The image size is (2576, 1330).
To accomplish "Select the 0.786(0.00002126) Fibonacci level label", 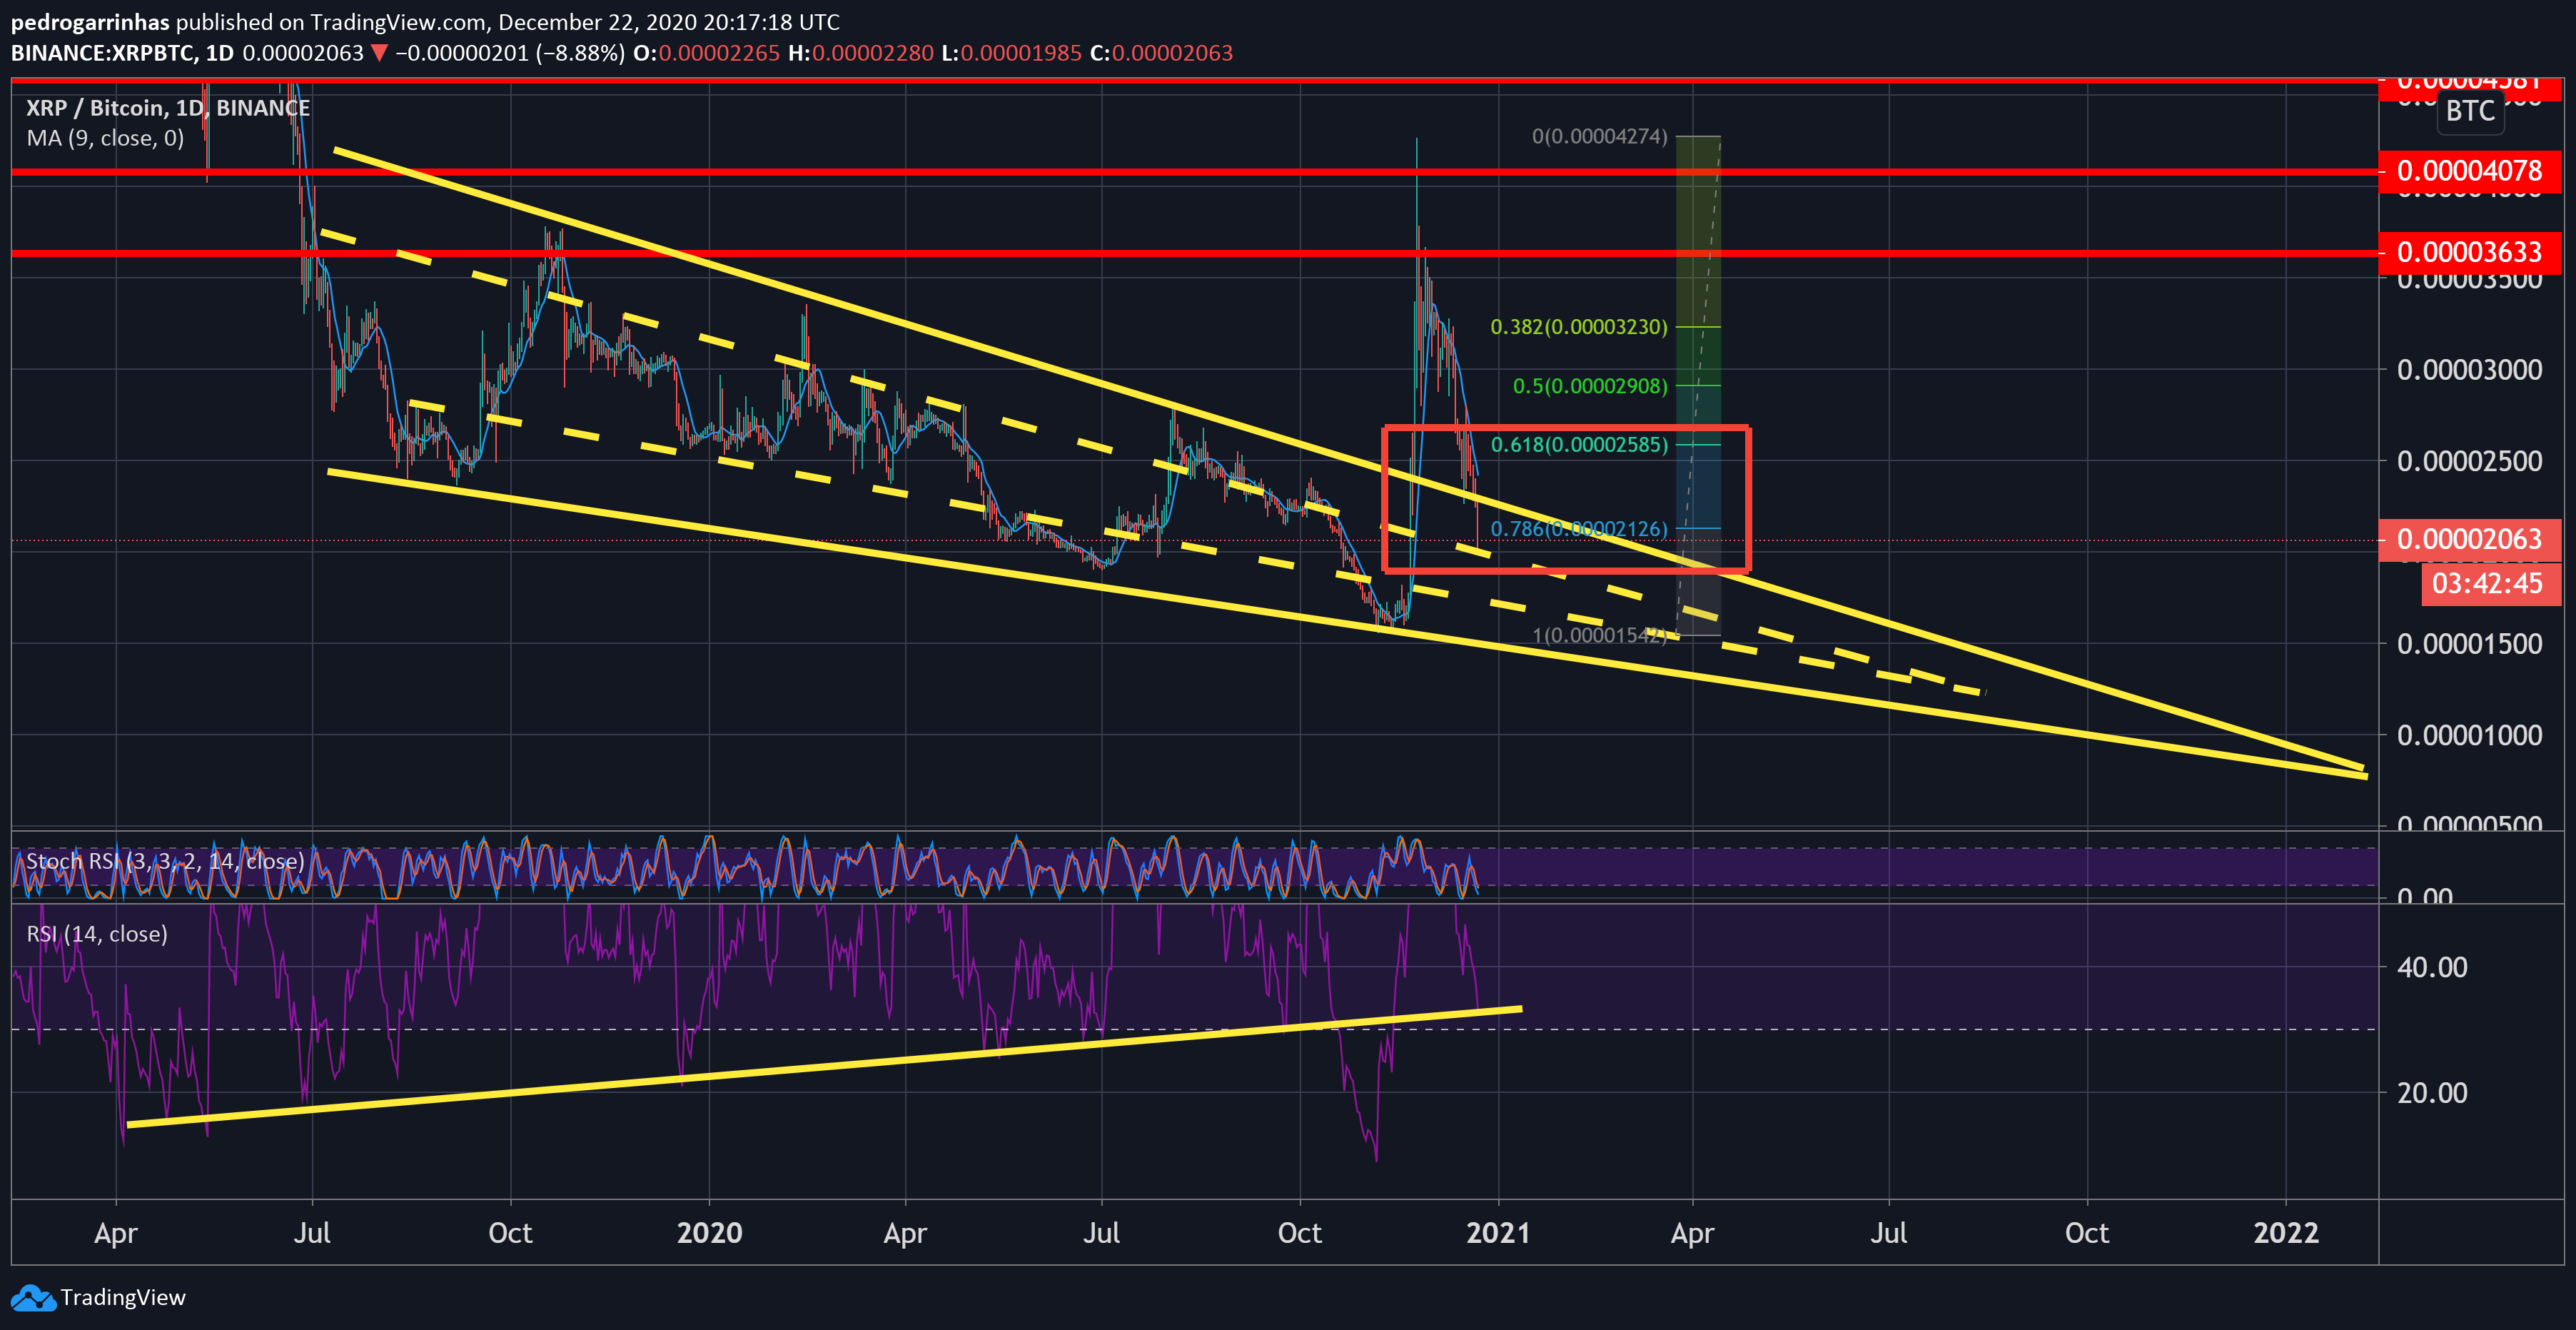I will (1579, 529).
